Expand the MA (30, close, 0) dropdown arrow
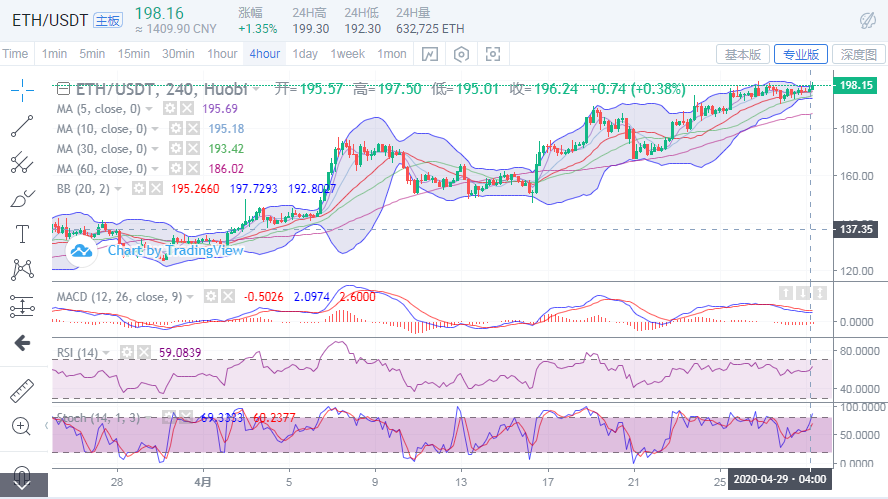This screenshot has height=499, width=888. (x=155, y=149)
